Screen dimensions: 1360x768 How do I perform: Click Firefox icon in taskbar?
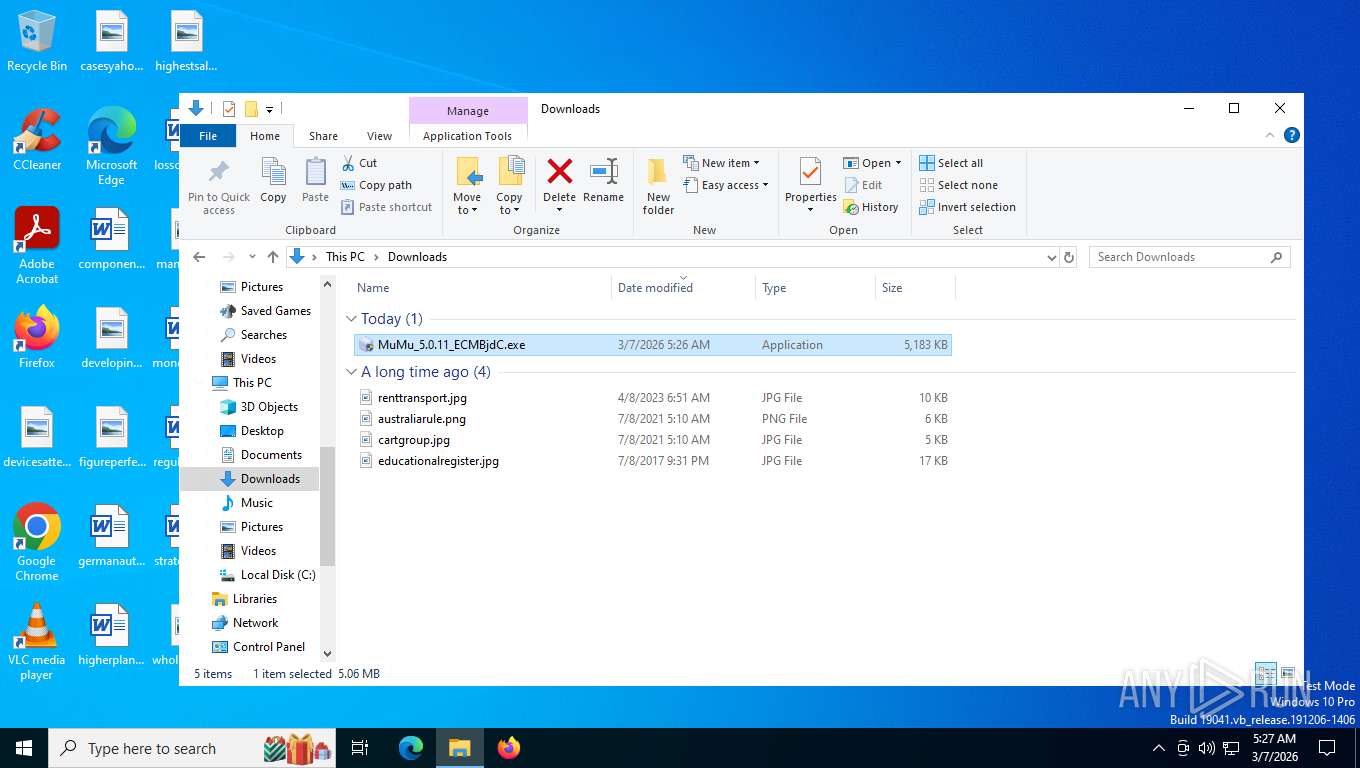509,748
